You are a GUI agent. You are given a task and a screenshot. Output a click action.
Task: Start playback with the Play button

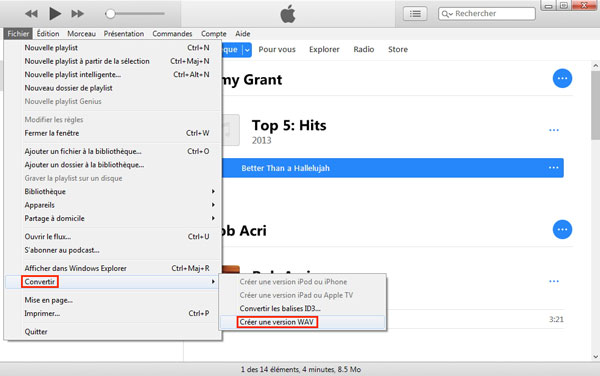coord(55,14)
